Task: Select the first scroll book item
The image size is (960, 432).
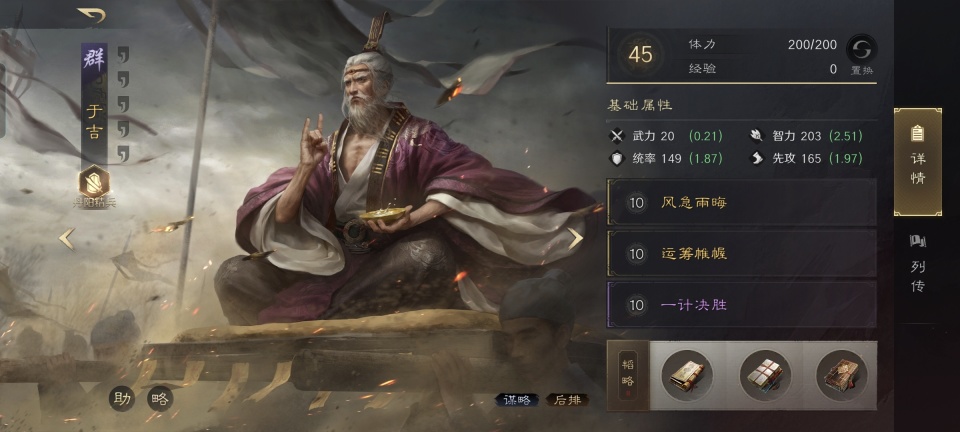Action: click(687, 375)
